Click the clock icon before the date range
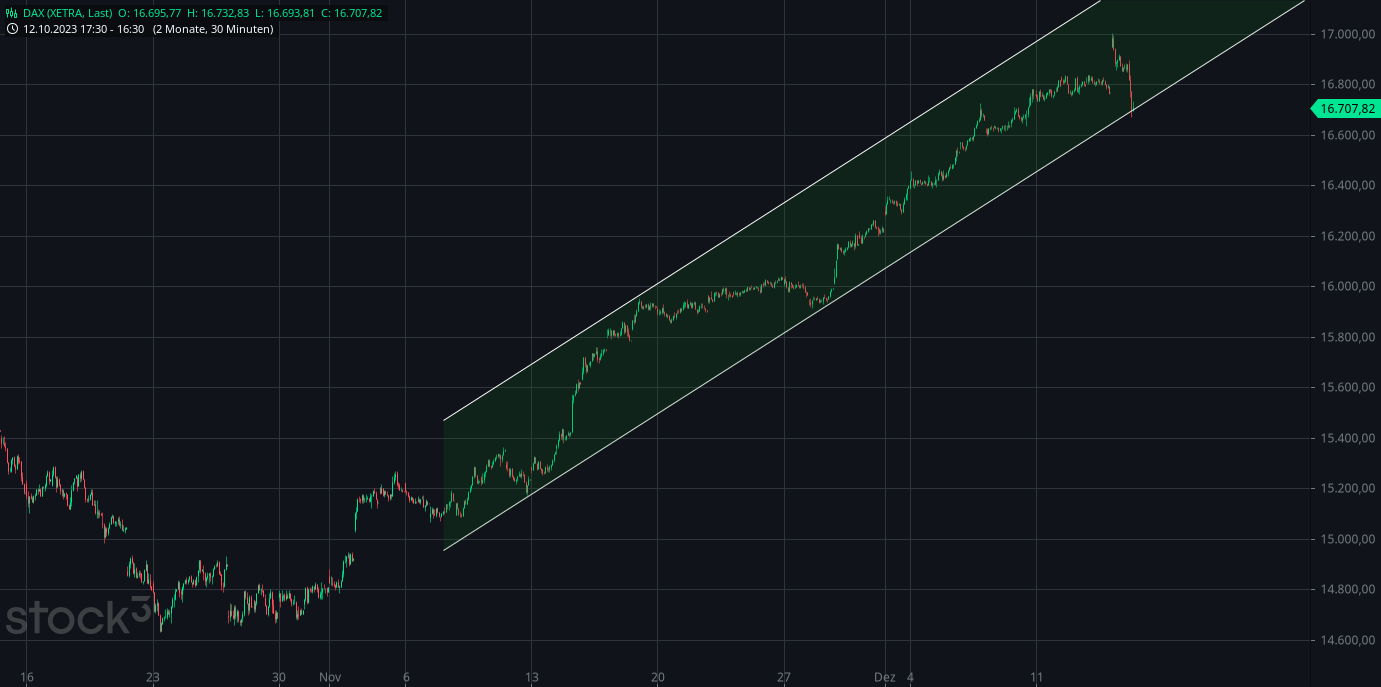Viewport: 1381px width, 687px height. 12,30
